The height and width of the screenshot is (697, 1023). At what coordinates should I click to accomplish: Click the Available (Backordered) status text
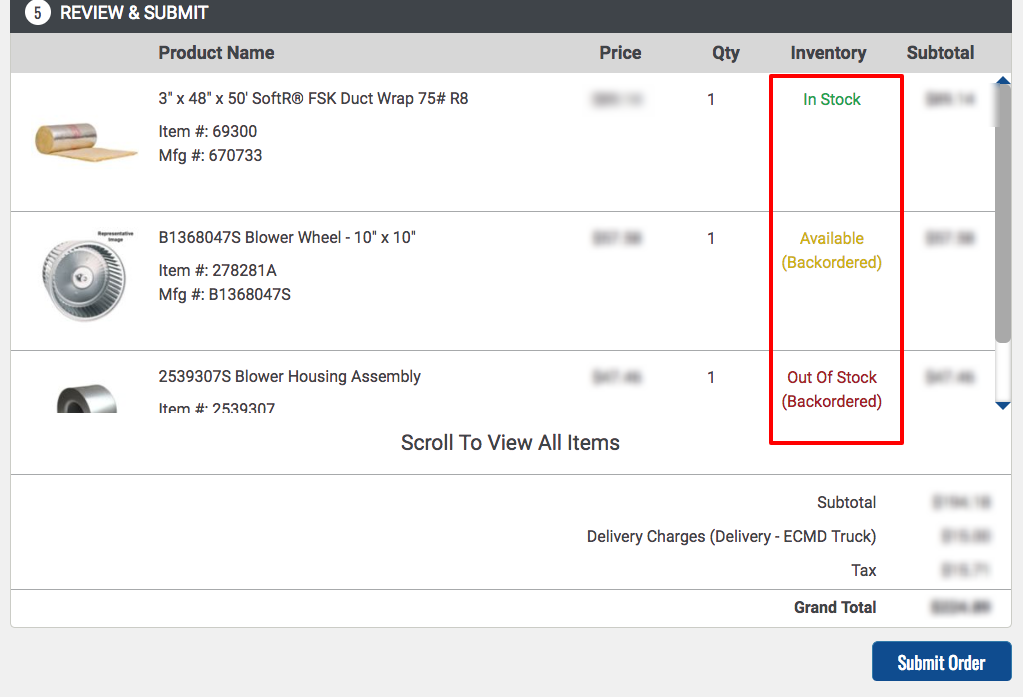click(832, 250)
